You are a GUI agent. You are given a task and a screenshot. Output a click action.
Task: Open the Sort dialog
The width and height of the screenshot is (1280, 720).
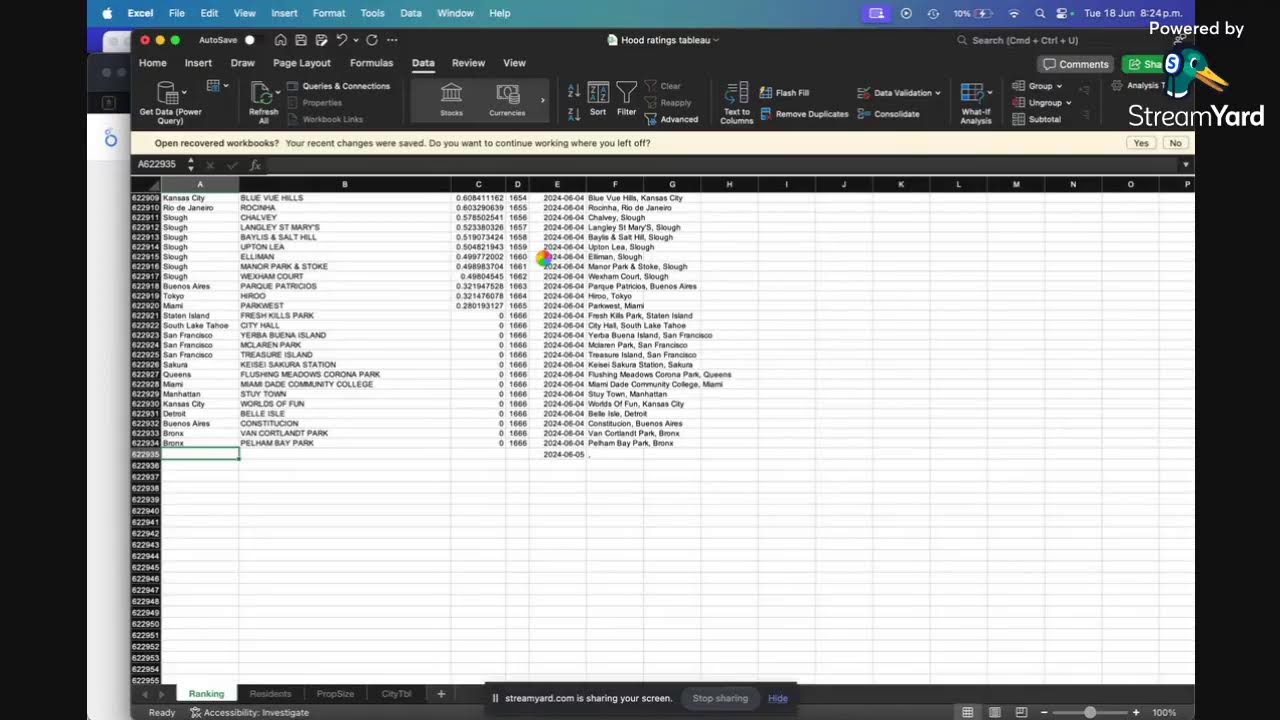tap(598, 99)
